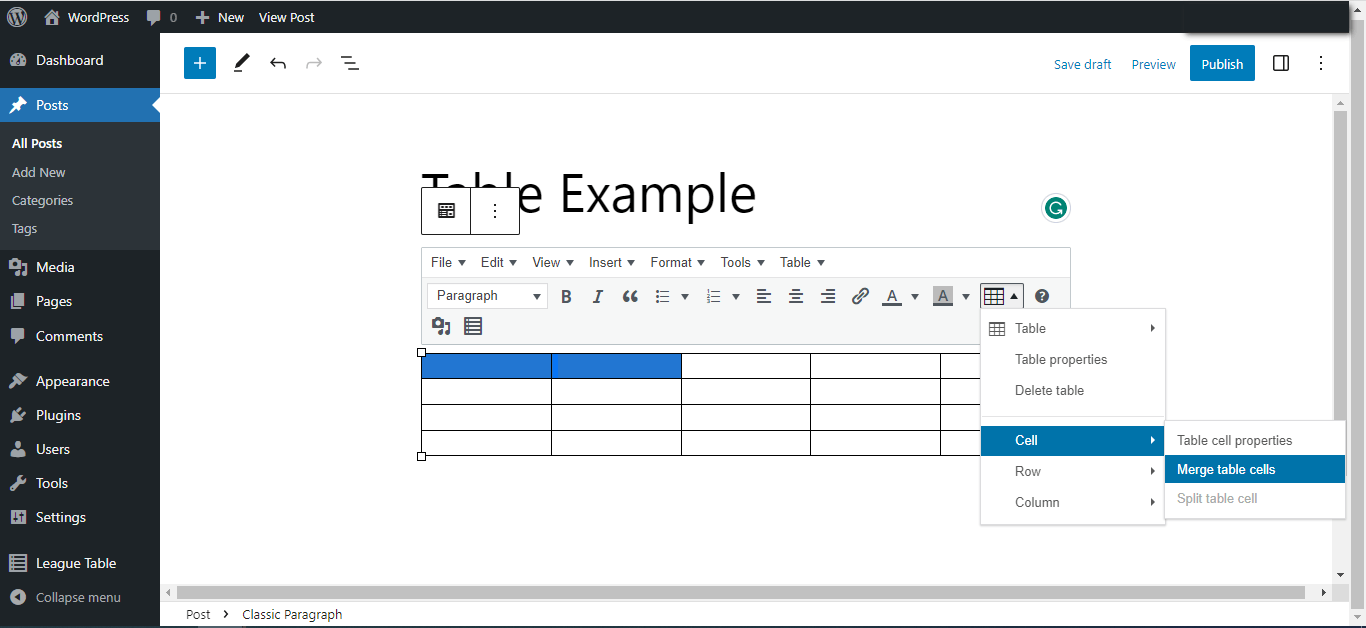The width and height of the screenshot is (1366, 628).
Task: Undo the last change
Action: pyautogui.click(x=278, y=63)
